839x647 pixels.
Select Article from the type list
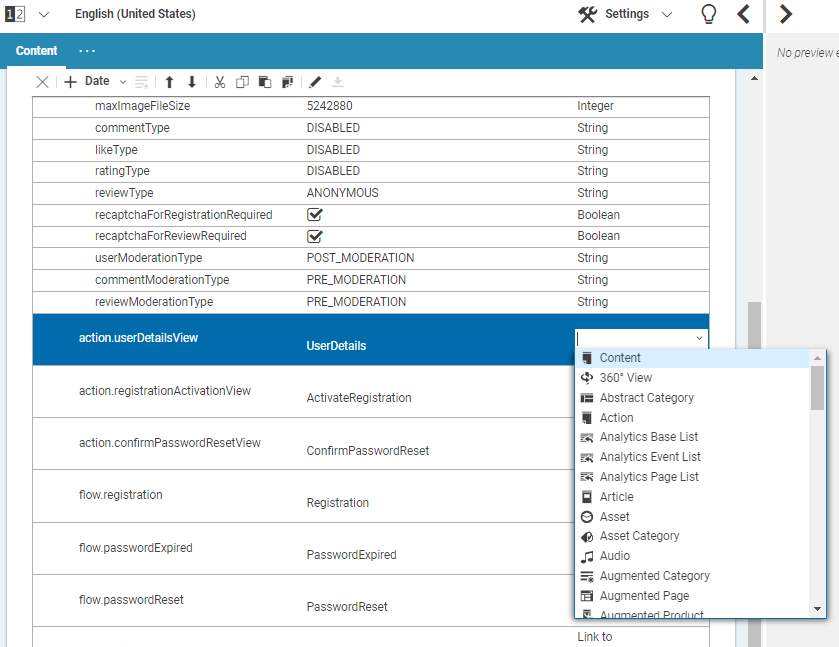tap(616, 497)
